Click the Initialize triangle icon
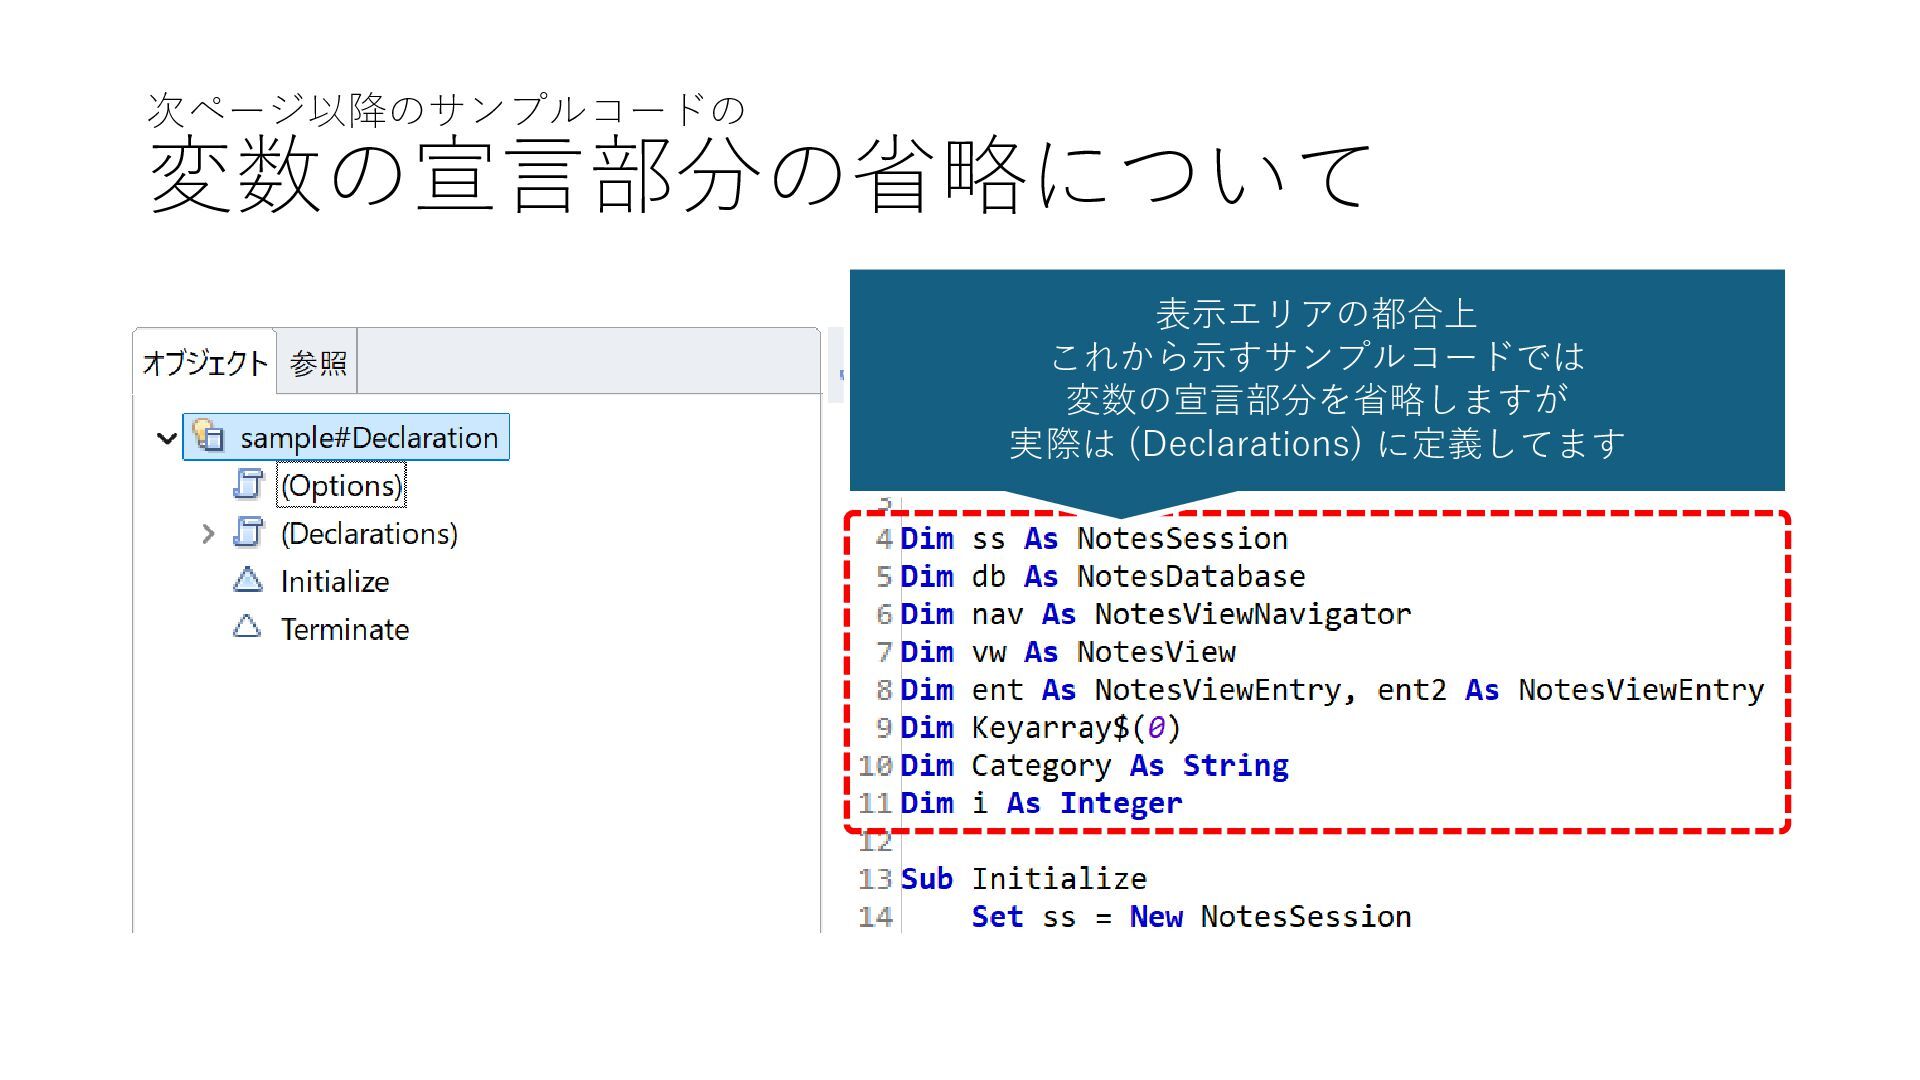Image resolution: width=1920 pixels, height=1080 pixels. (247, 580)
